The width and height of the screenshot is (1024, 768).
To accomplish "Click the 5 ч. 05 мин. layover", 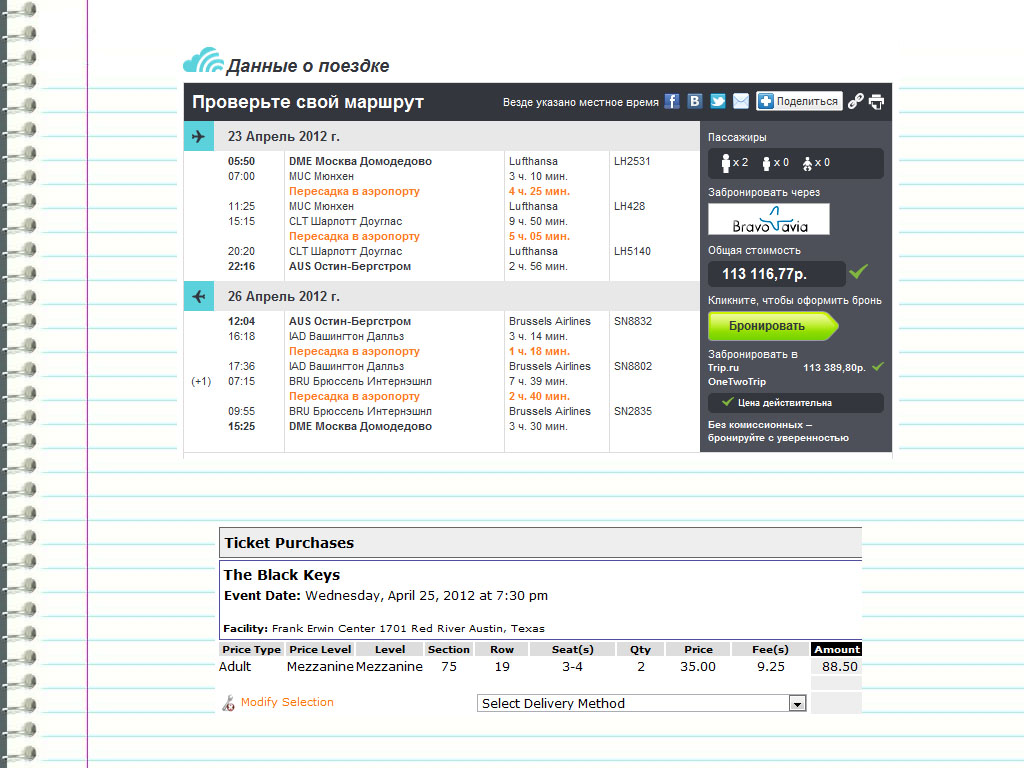I will click(x=539, y=236).
